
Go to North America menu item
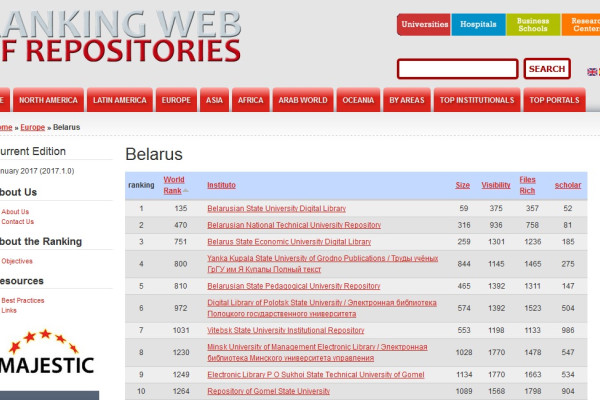(48, 100)
